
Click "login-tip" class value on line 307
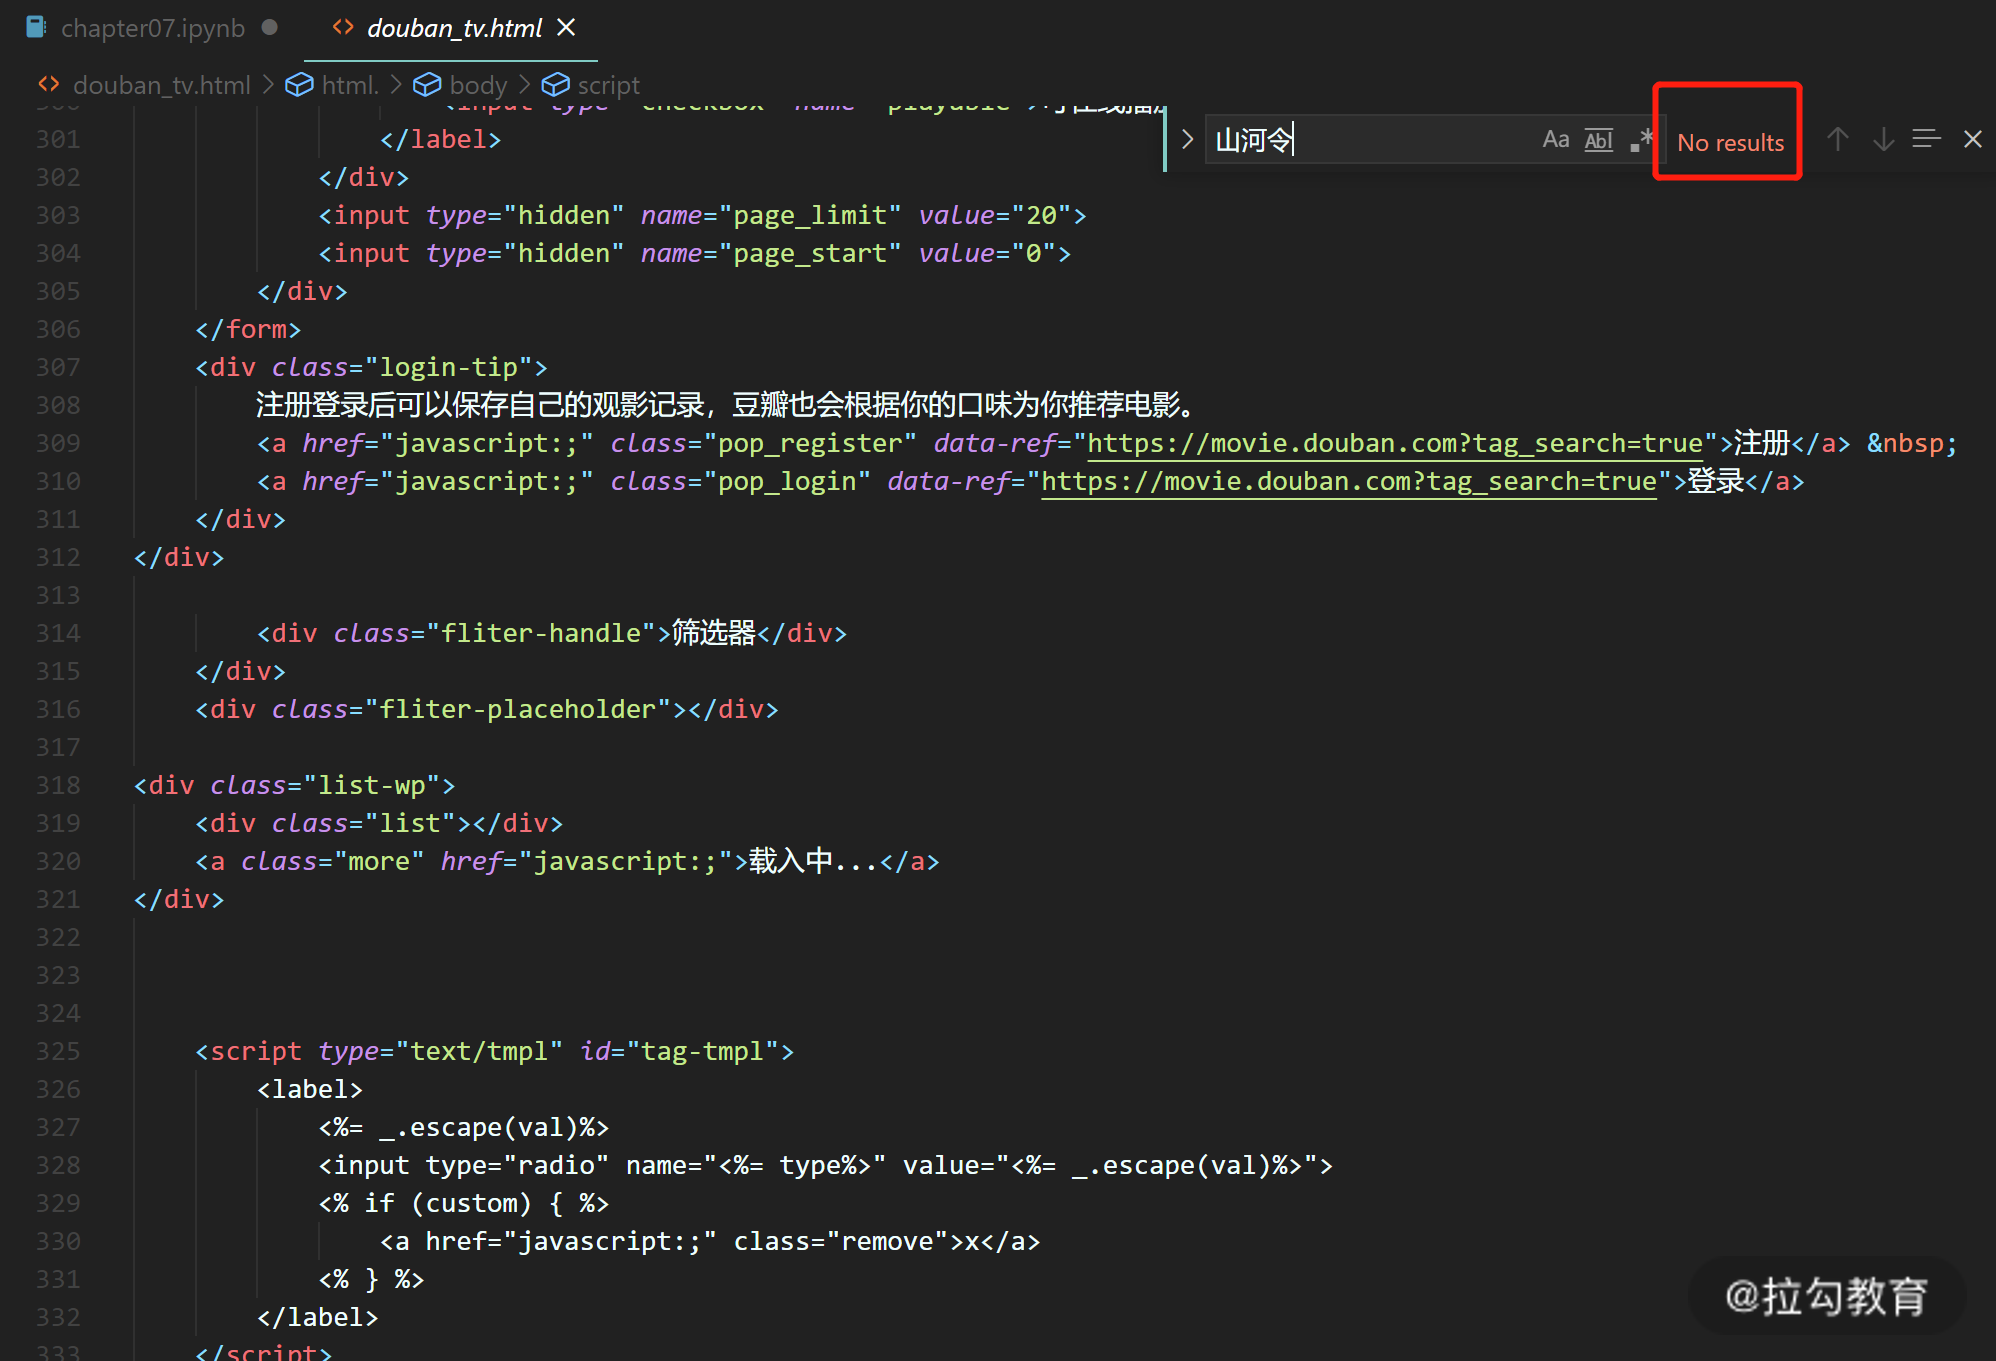pyautogui.click(x=449, y=367)
